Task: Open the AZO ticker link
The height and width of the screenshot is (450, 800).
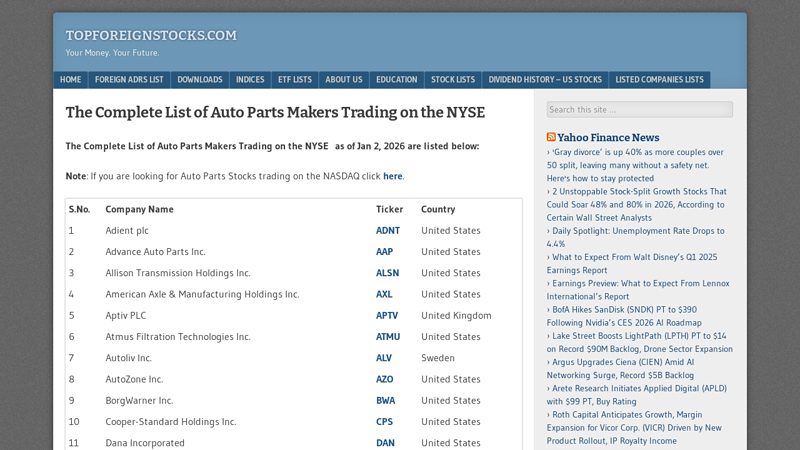Action: [385, 380]
